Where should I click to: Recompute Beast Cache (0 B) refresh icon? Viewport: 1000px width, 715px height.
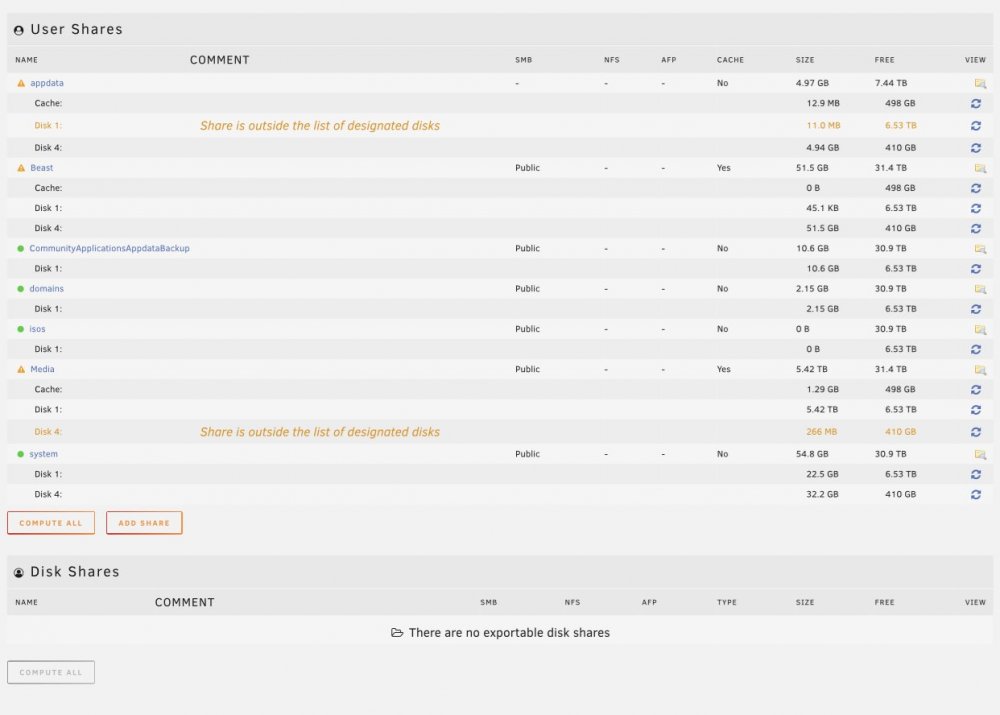click(x=976, y=188)
